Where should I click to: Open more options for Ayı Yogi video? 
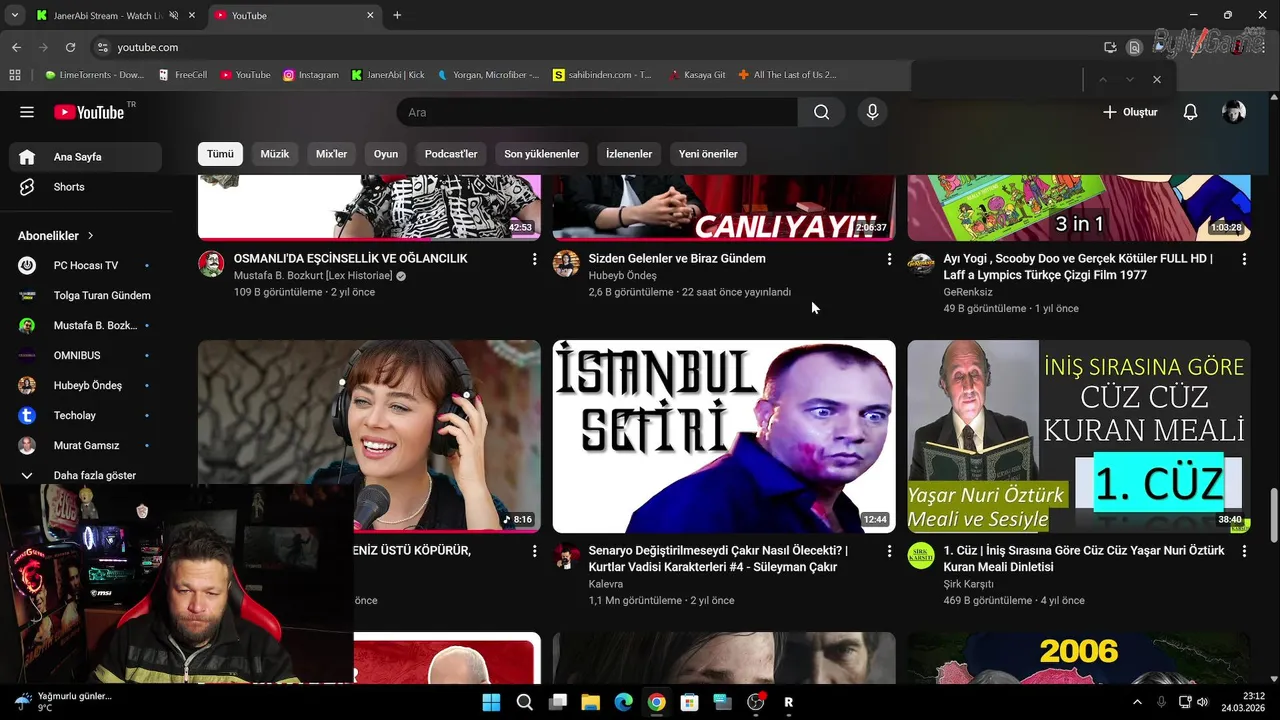pos(1244,259)
